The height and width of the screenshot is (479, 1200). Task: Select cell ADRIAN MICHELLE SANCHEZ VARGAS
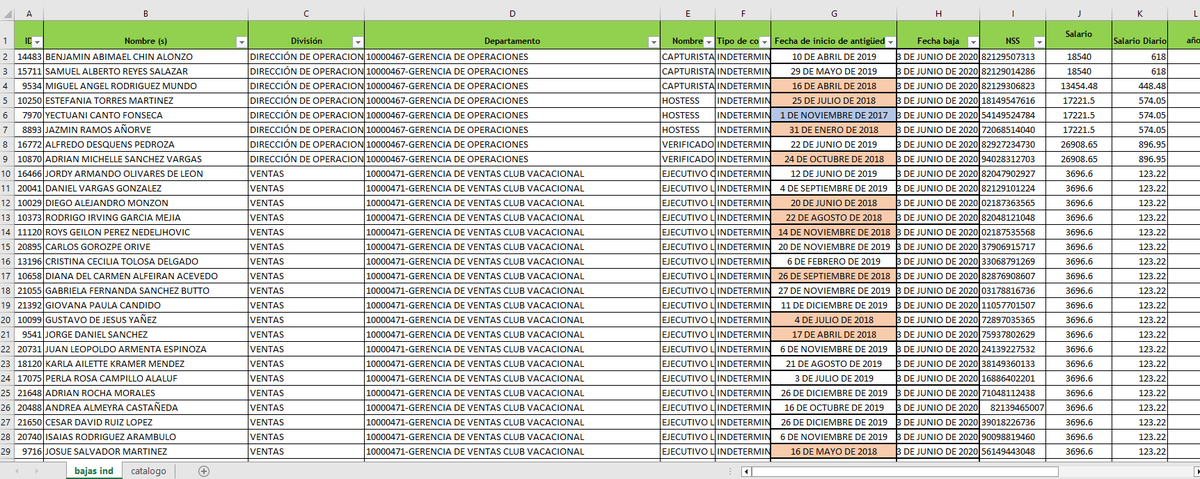tap(146, 160)
